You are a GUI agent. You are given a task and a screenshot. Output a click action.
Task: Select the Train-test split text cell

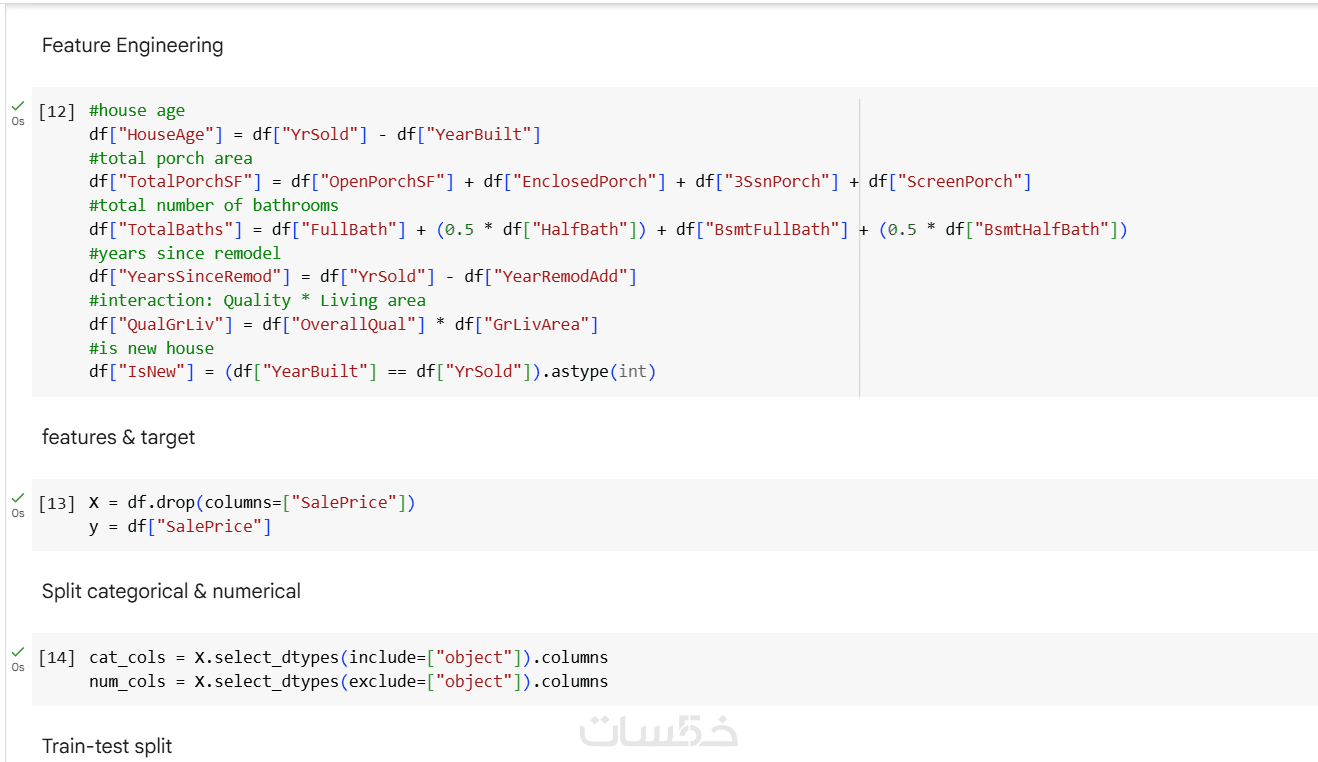(x=107, y=746)
